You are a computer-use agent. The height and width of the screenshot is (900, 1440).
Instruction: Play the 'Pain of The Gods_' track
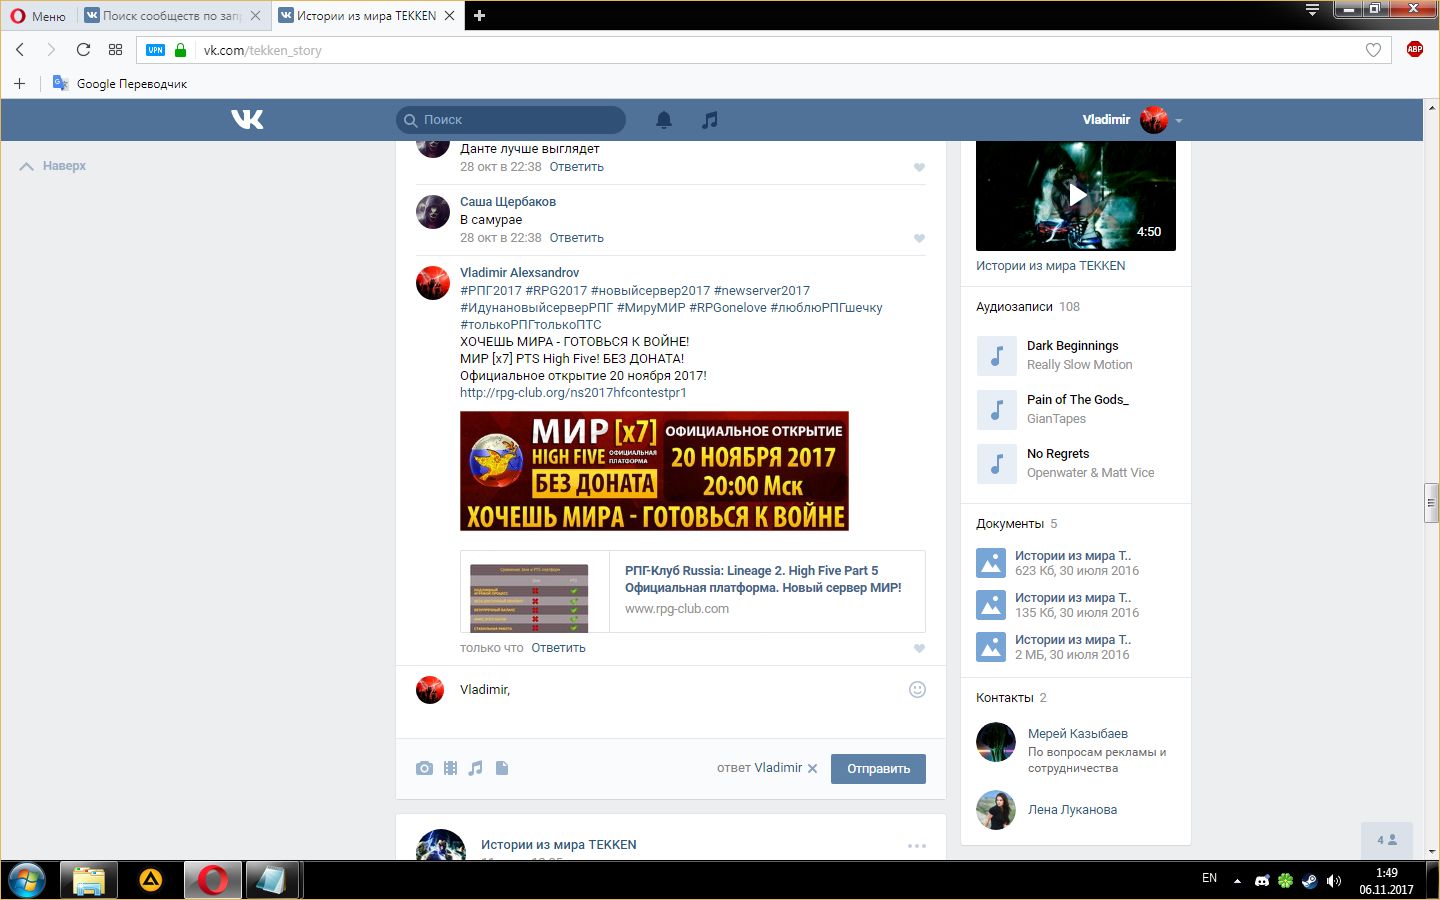pos(996,409)
